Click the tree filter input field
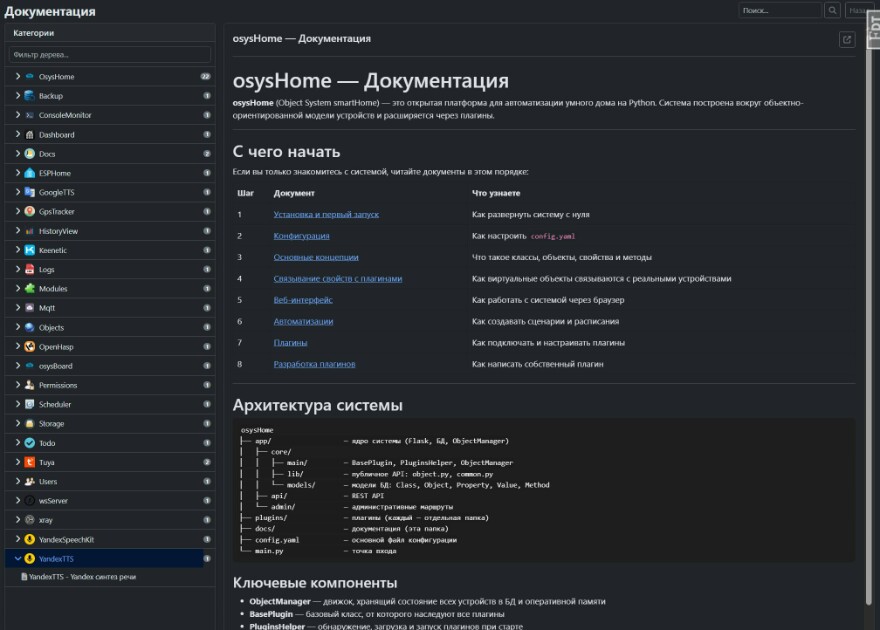The height and width of the screenshot is (630, 880). coord(110,54)
